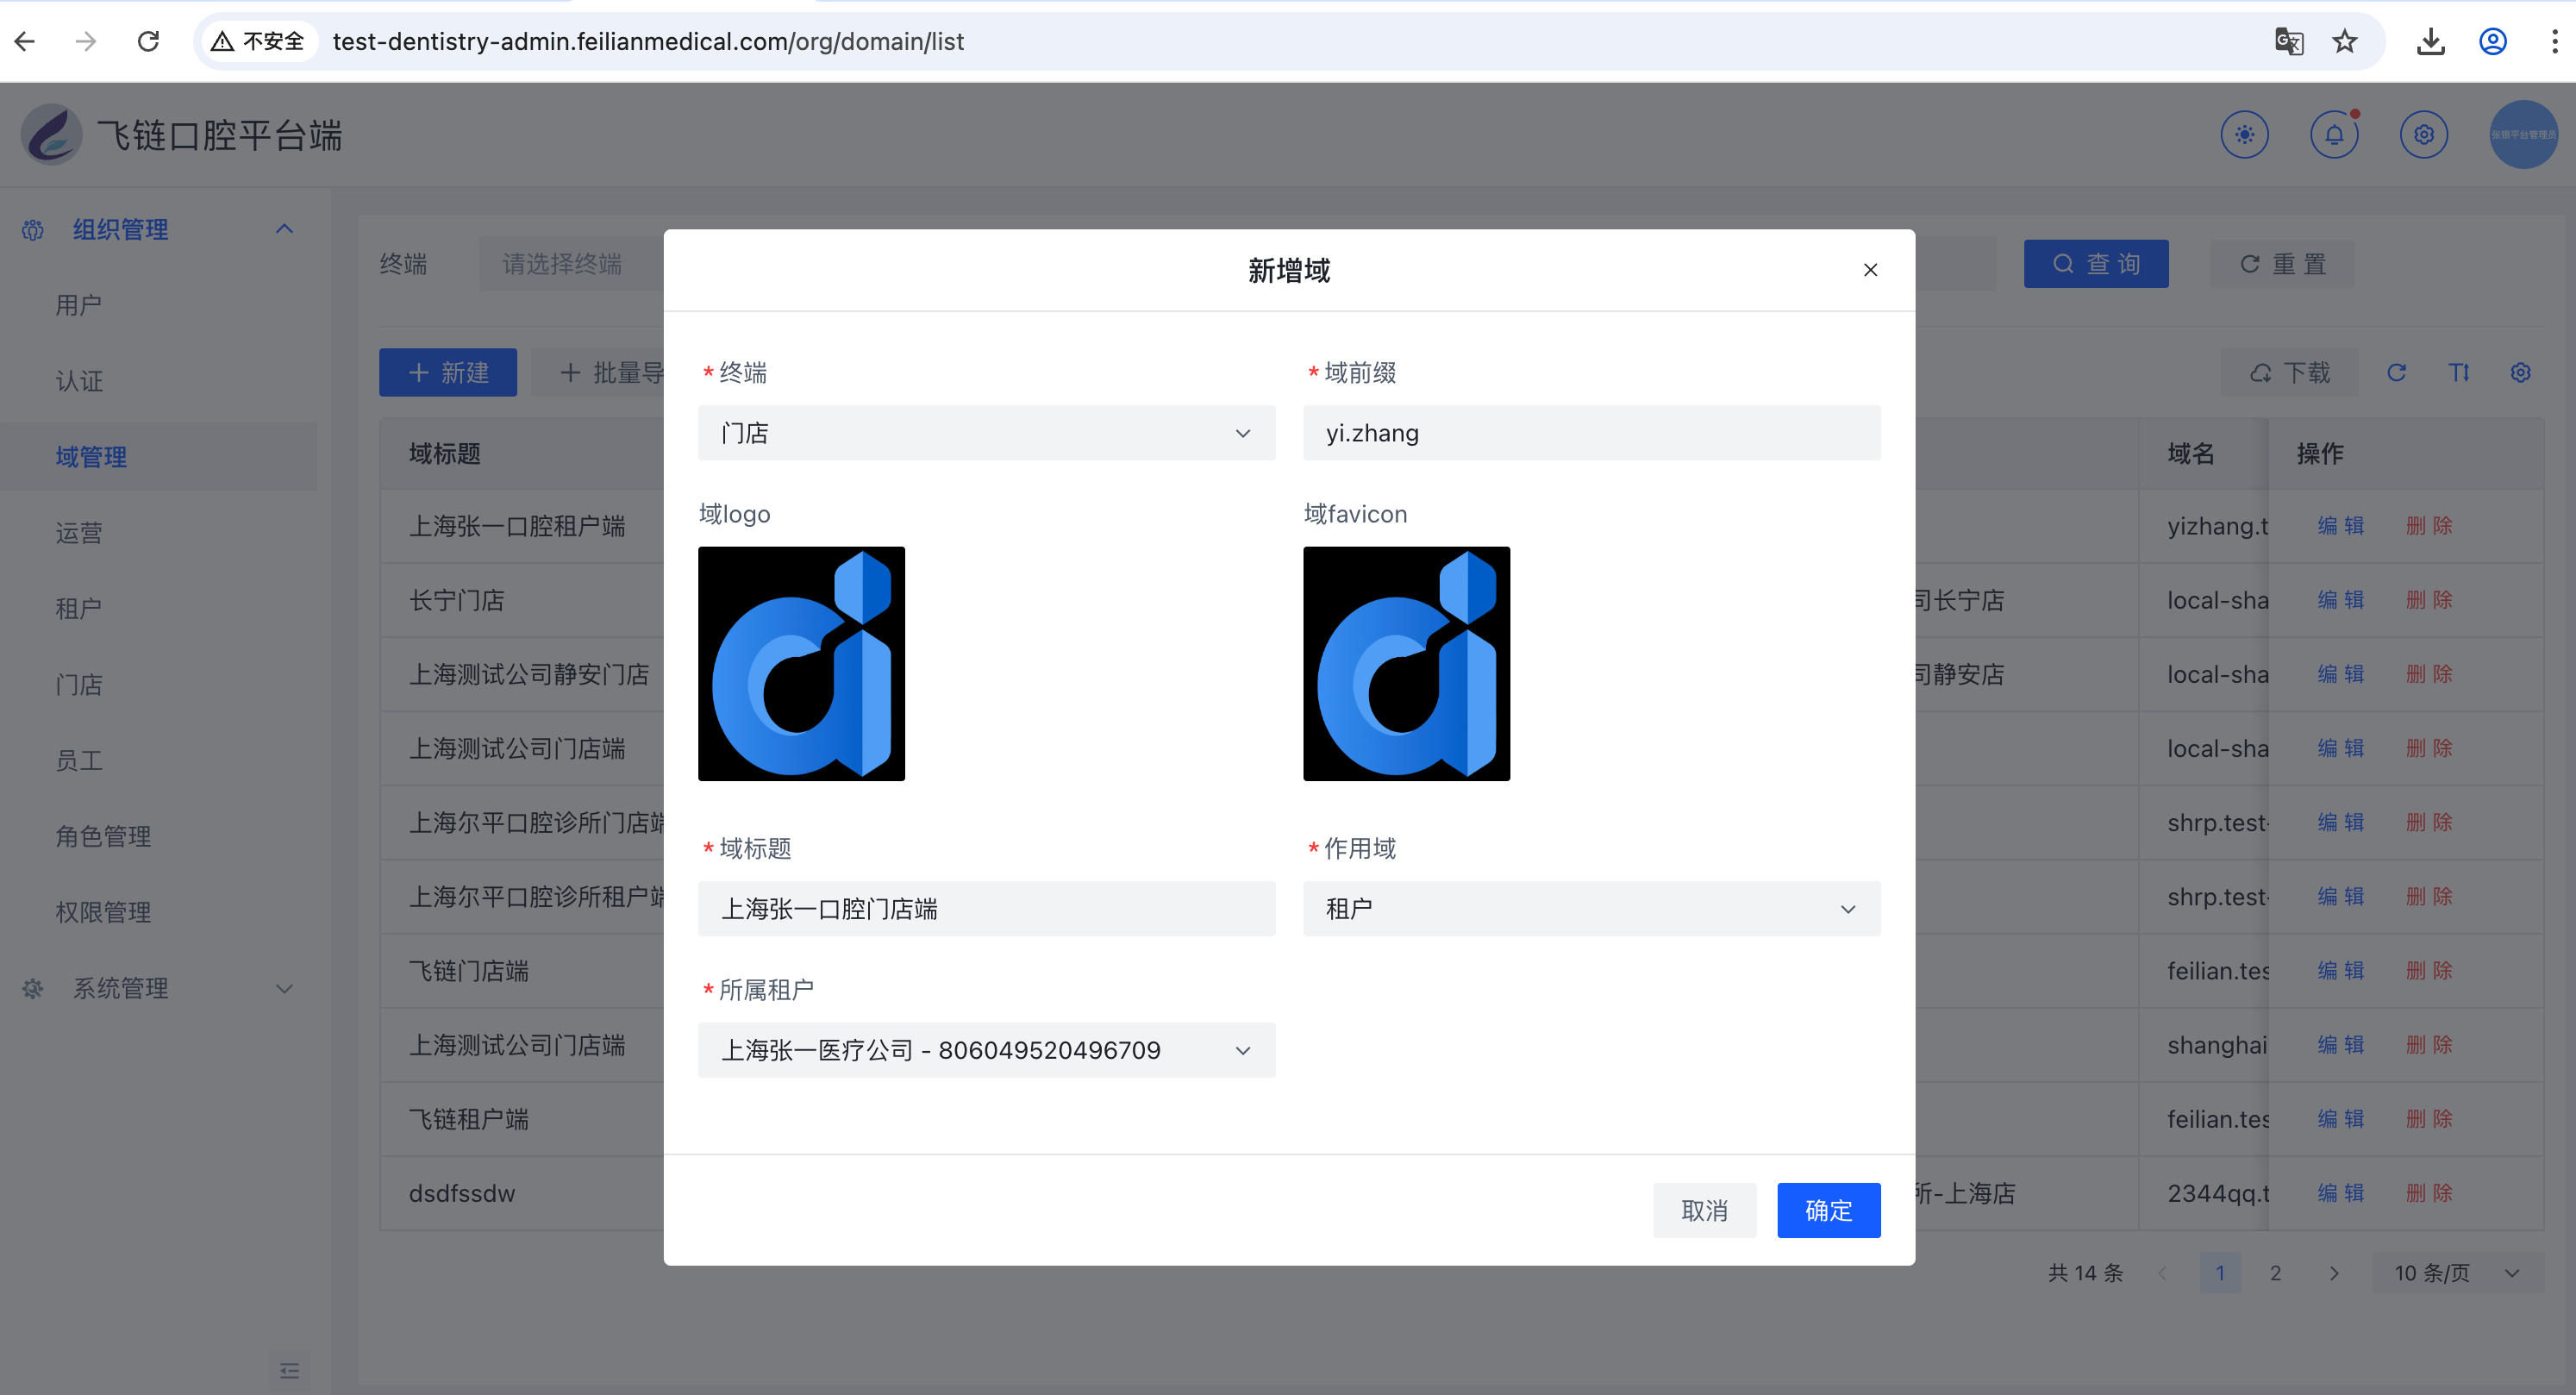Click the 飞链口腔平台端 logo
This screenshot has width=2576, height=1395.
[52, 134]
